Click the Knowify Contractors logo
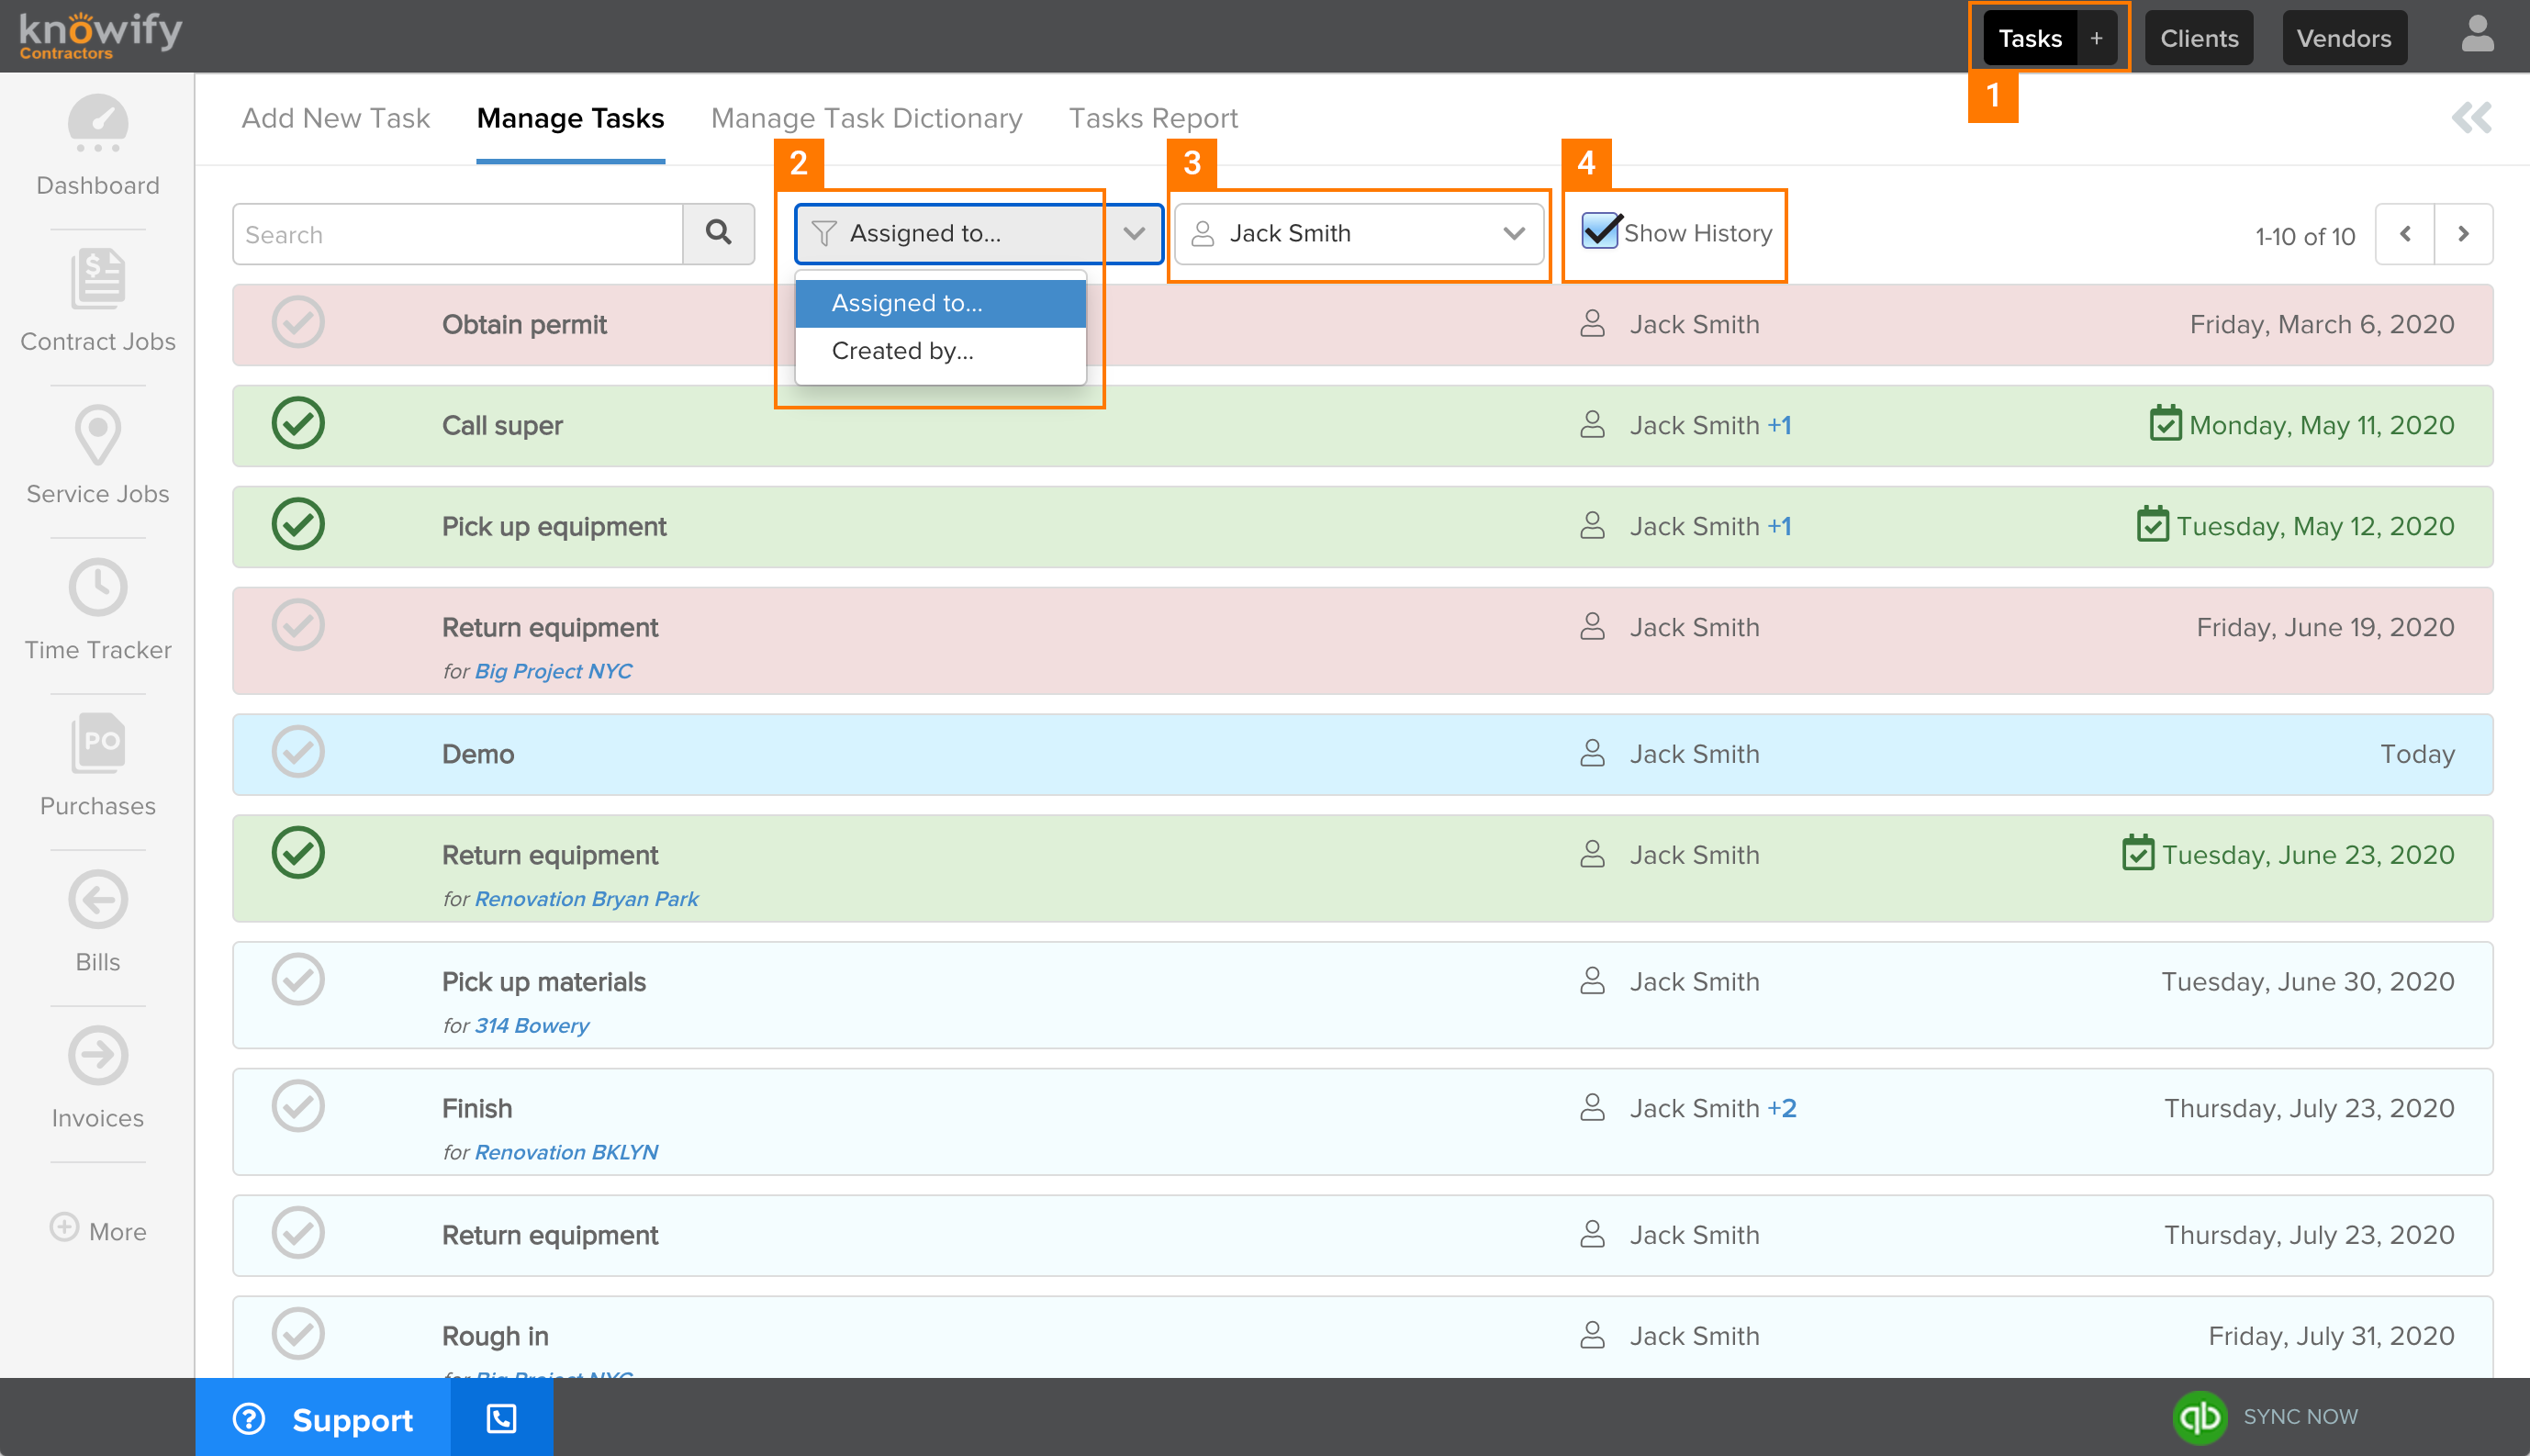2530x1456 pixels. point(100,36)
